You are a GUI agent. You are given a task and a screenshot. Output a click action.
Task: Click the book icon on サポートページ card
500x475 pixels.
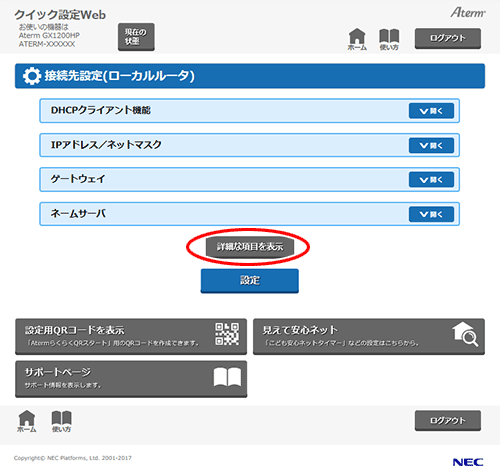227,377
